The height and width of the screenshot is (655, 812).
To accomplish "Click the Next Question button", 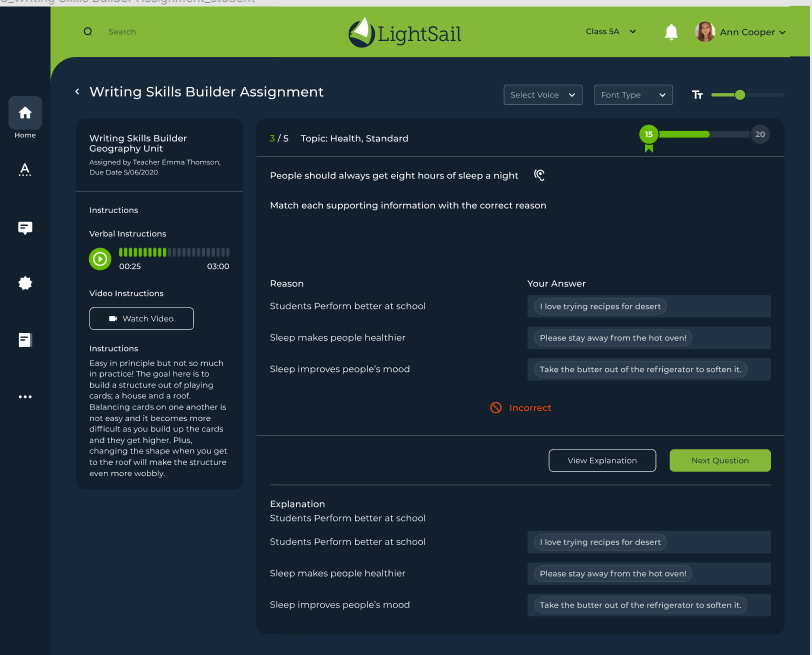I will (x=720, y=460).
